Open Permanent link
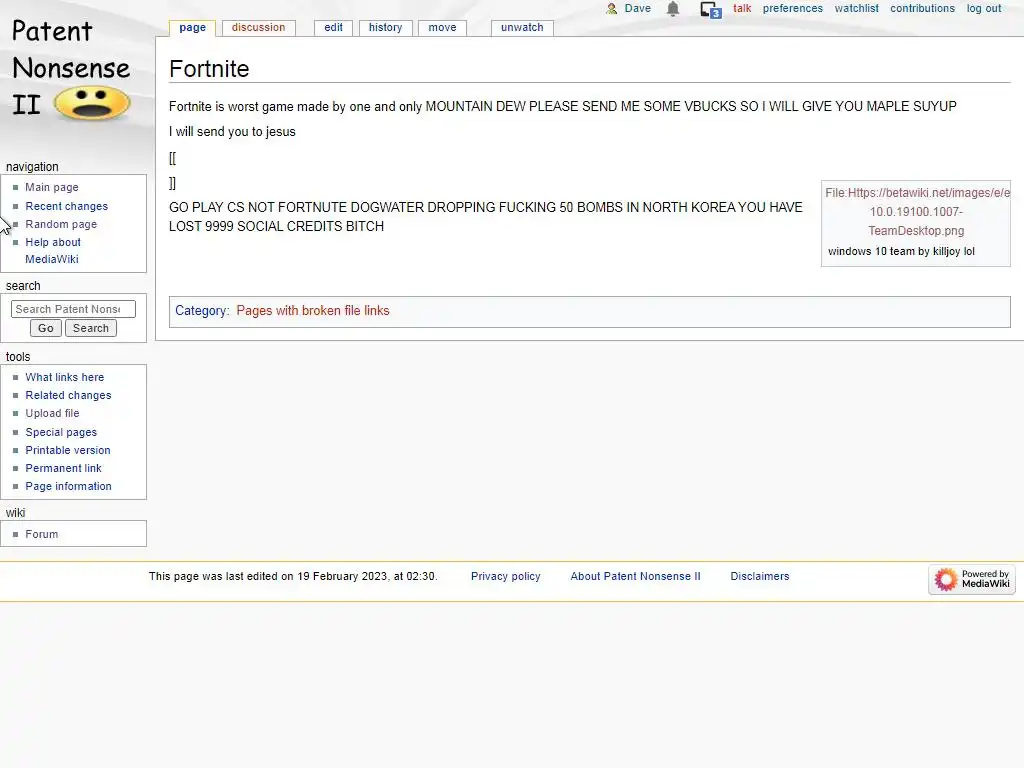Image resolution: width=1024 pixels, height=768 pixels. pos(63,468)
